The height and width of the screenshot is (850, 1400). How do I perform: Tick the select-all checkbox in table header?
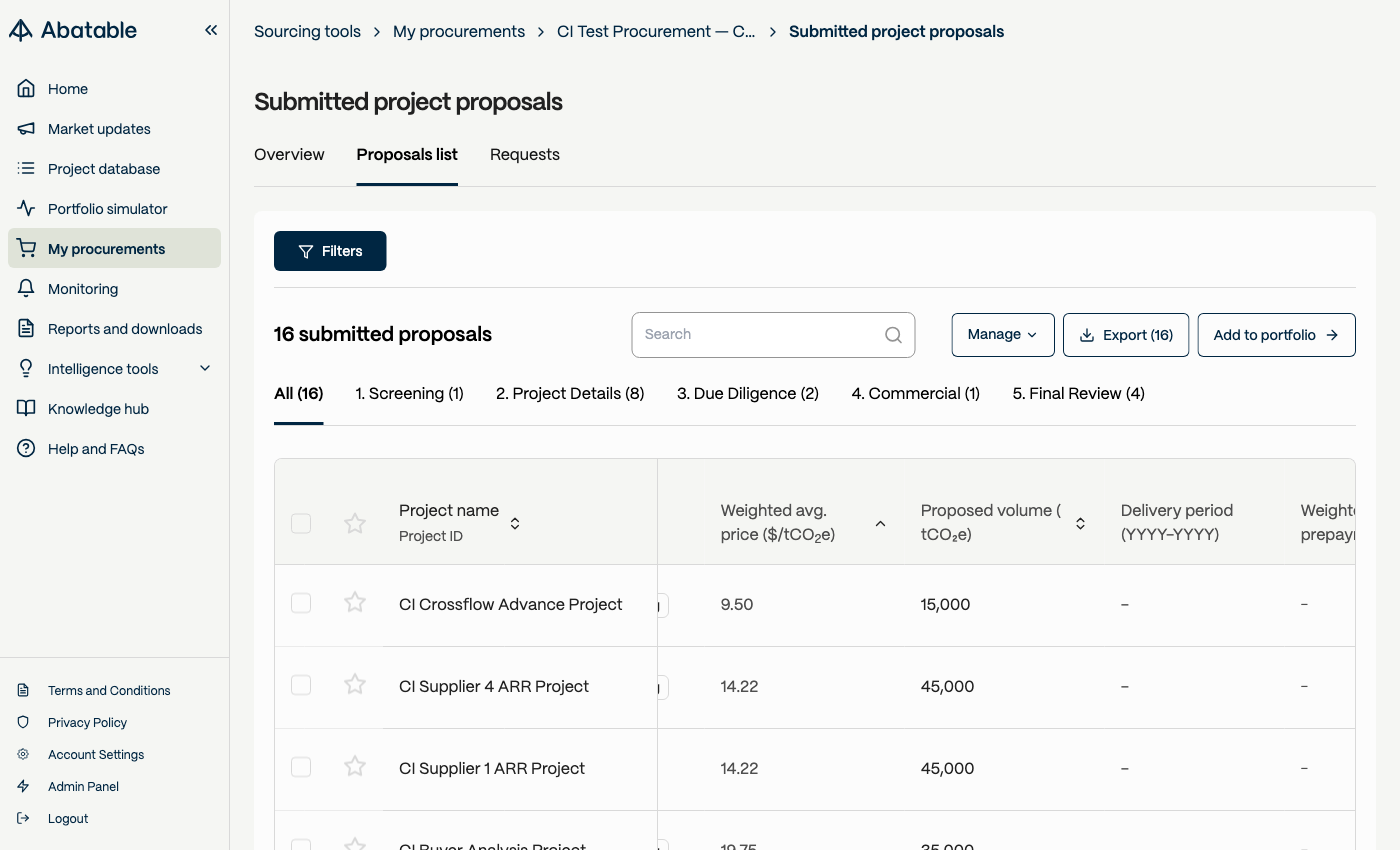[301, 523]
